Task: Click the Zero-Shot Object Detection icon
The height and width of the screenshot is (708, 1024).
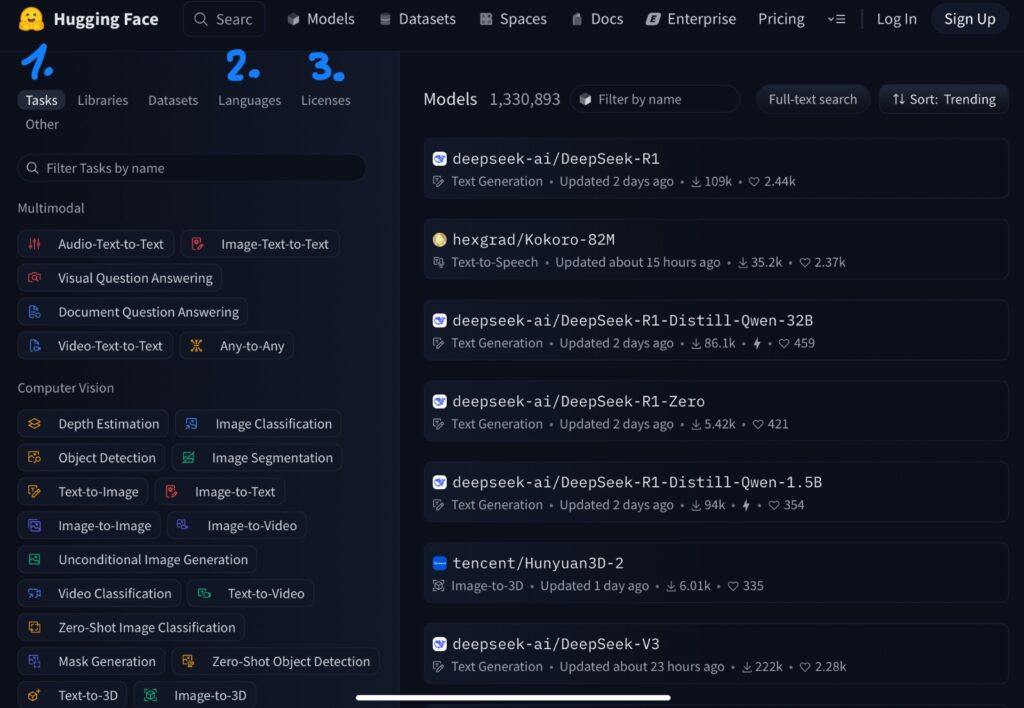Action: click(x=188, y=662)
